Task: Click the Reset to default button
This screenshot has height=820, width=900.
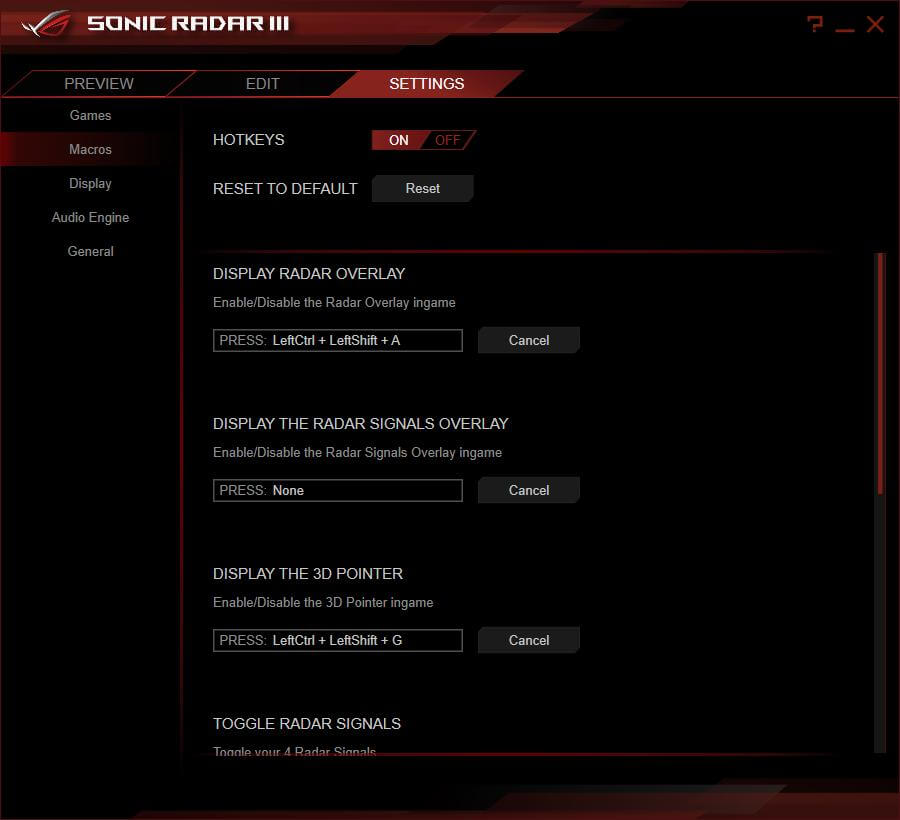Action: point(422,188)
